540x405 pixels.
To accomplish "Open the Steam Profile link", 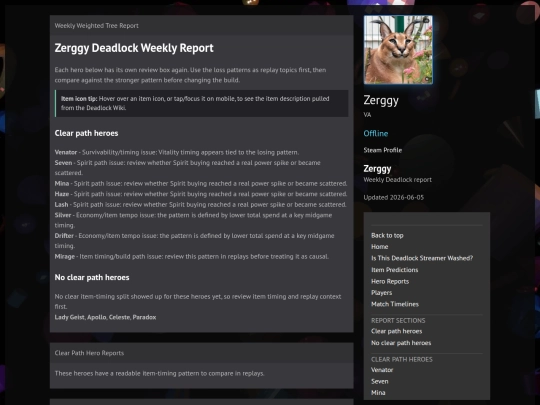I will pyautogui.click(x=383, y=150).
